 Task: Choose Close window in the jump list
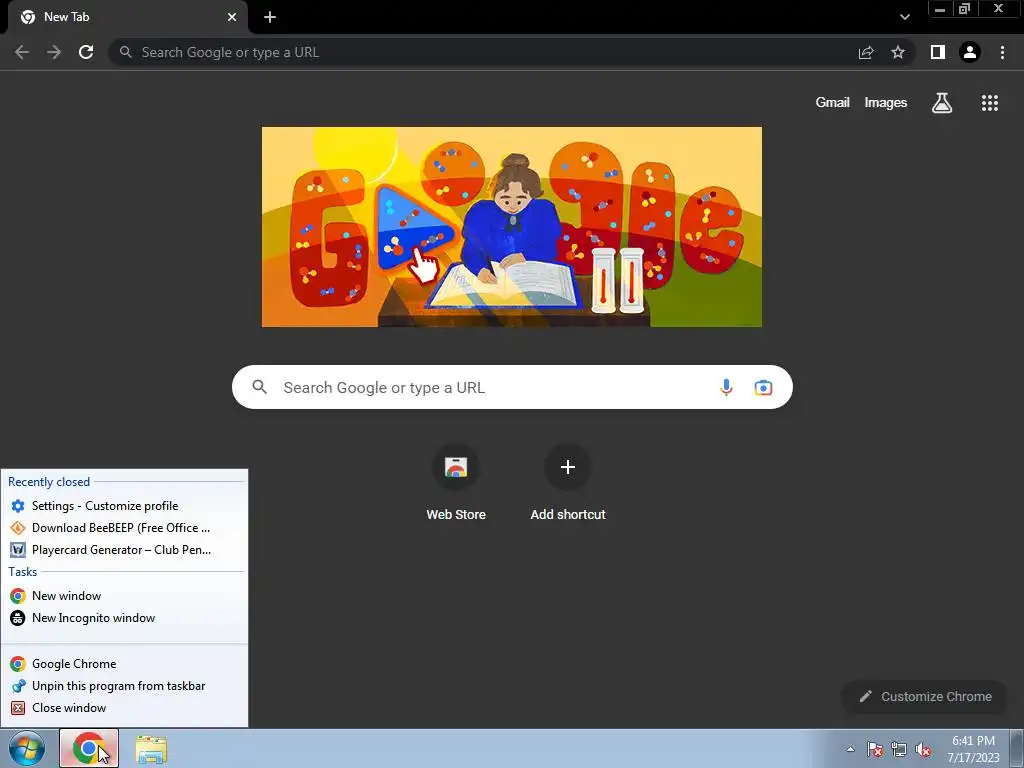124,708
